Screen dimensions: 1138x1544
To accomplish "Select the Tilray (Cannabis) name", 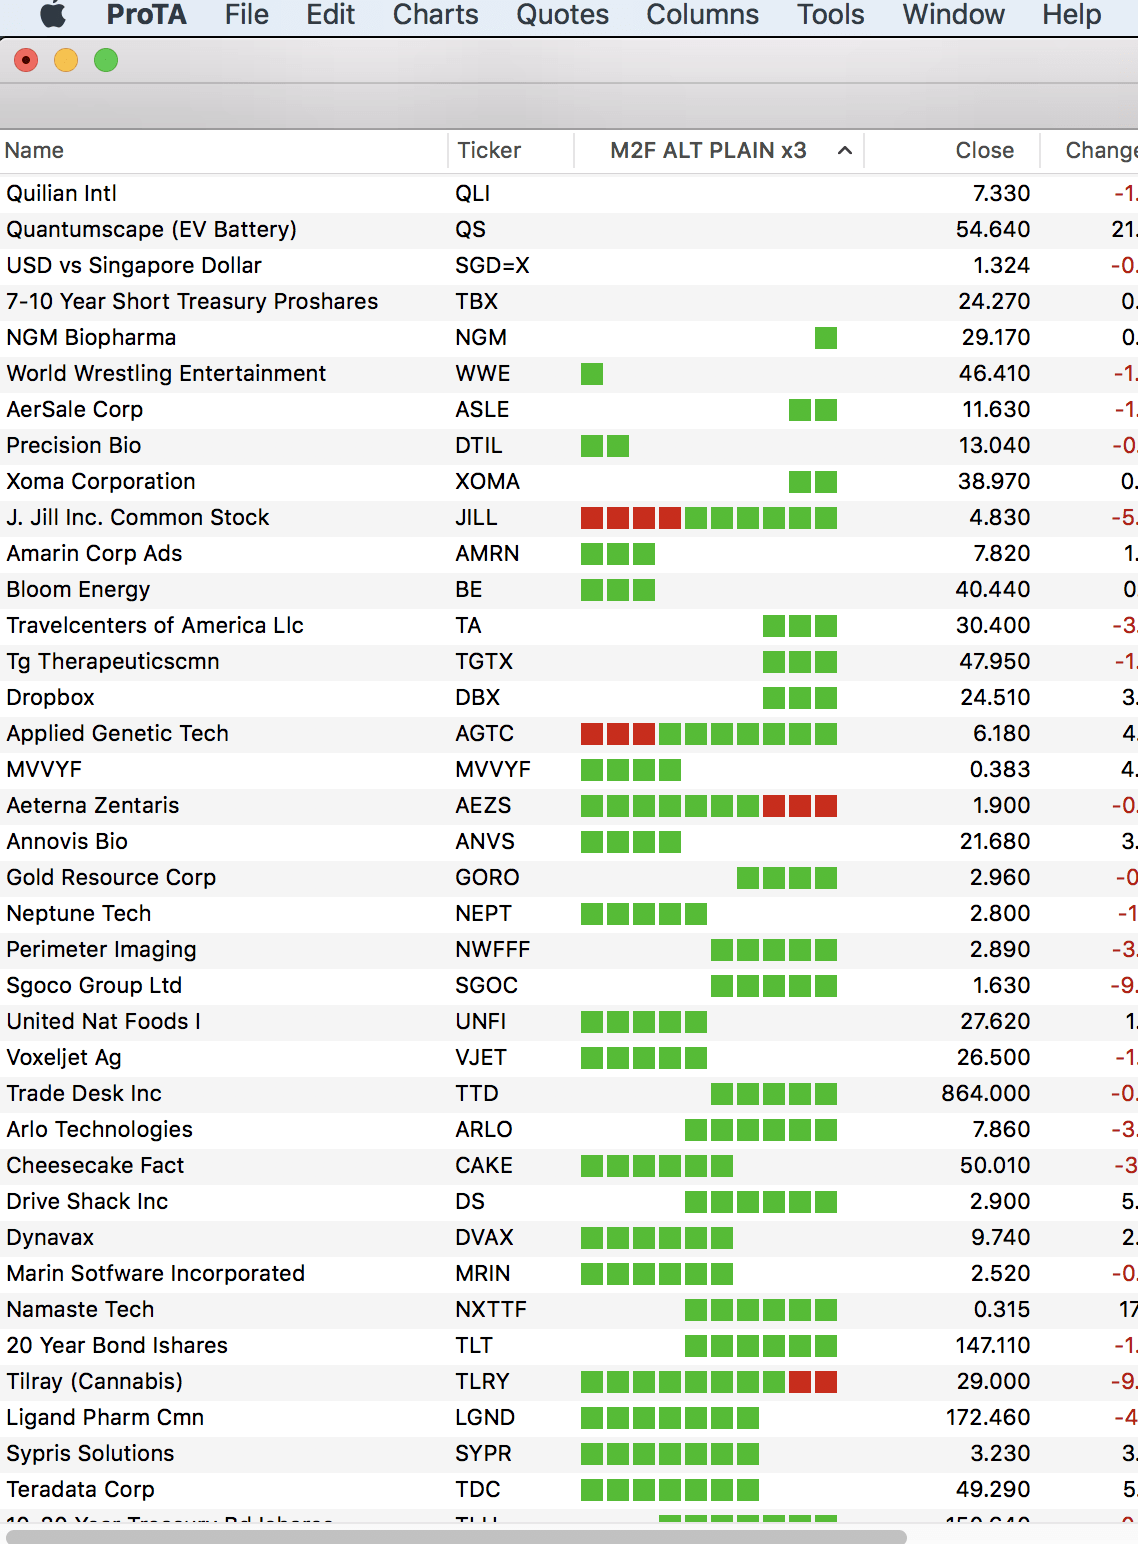I will click(94, 1382).
